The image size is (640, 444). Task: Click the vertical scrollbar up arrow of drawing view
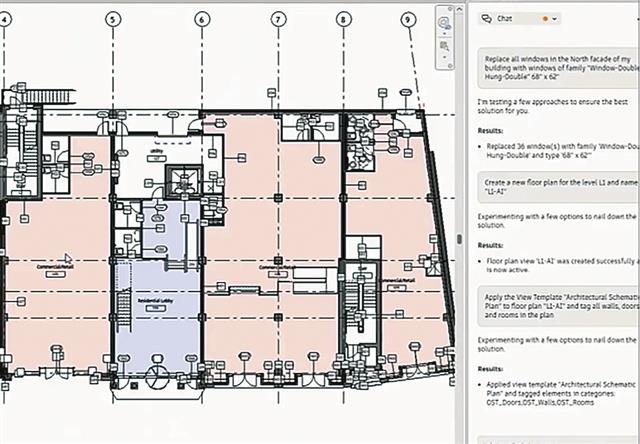[459, 8]
